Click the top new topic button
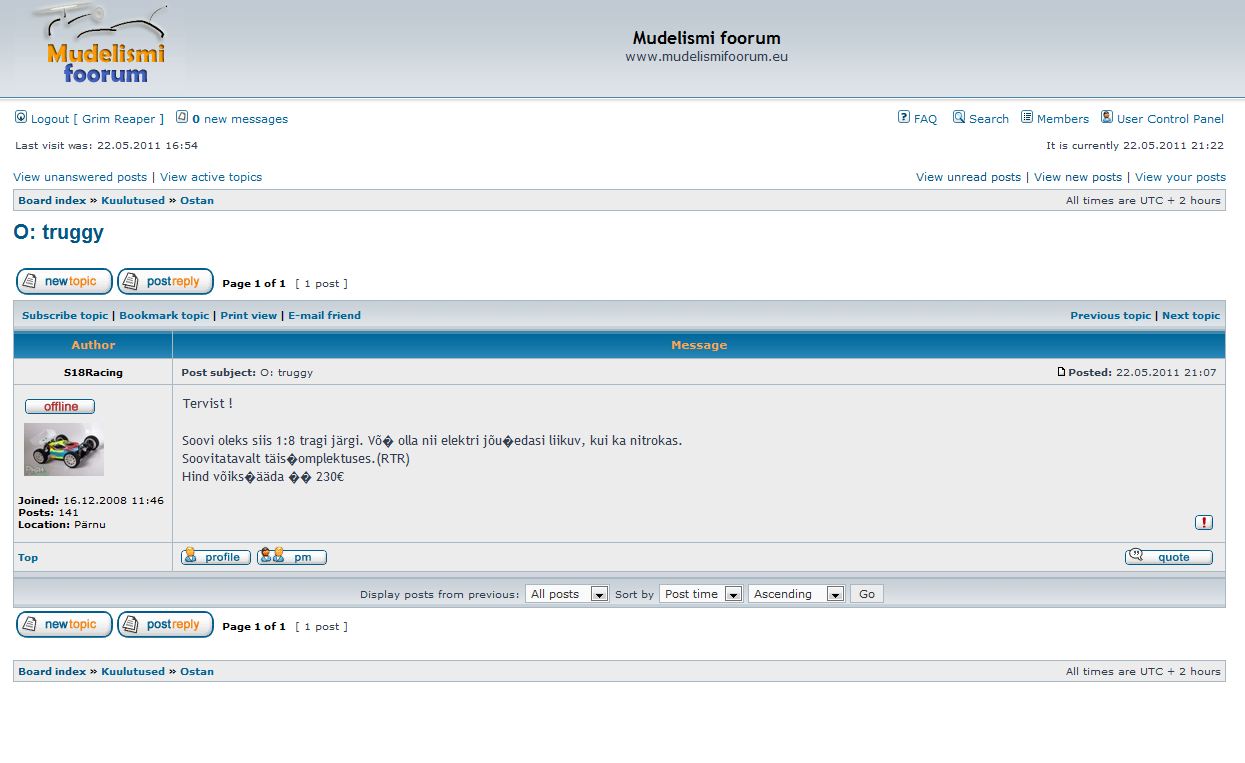This screenshot has width=1245, height=763. pos(64,282)
